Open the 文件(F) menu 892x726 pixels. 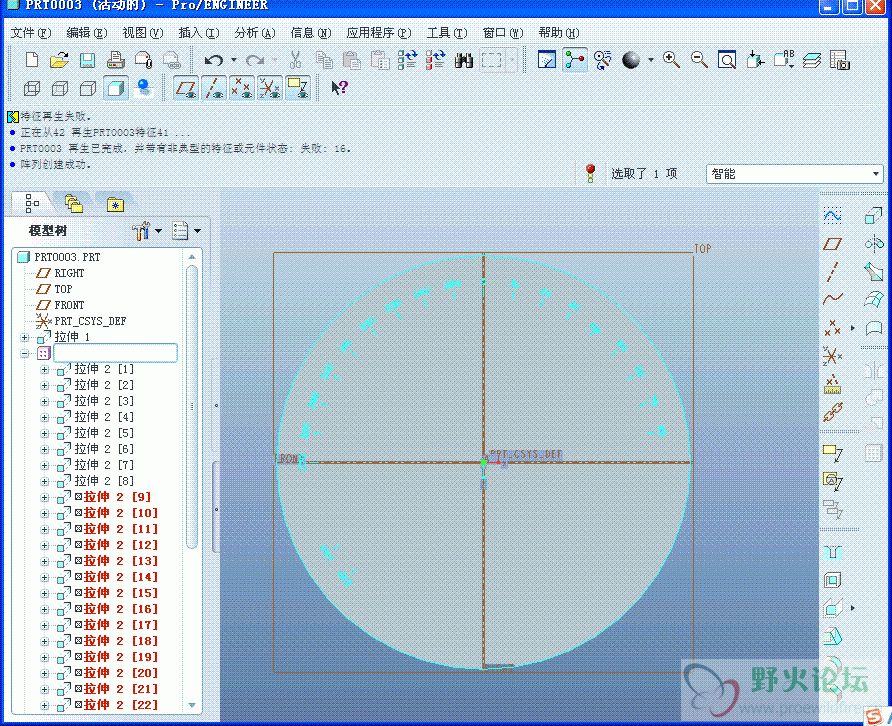[29, 33]
